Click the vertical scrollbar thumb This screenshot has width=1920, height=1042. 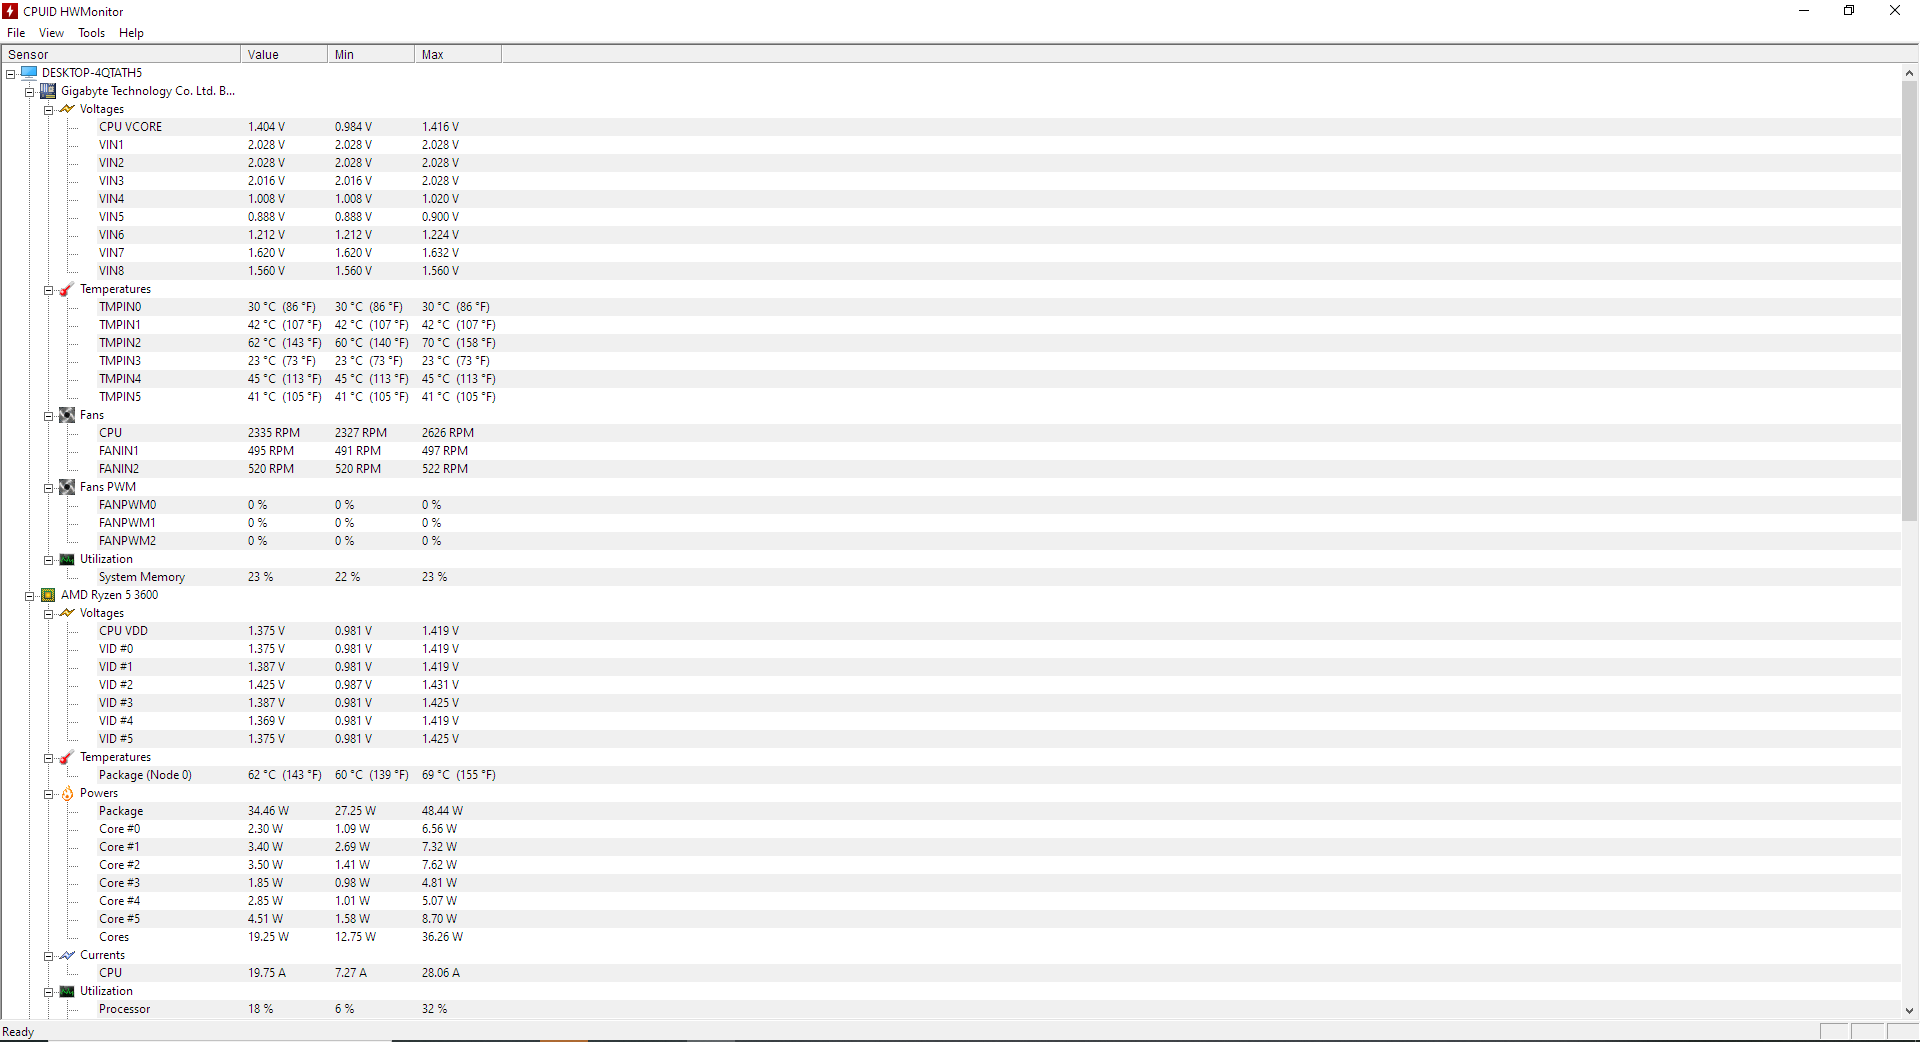tap(1909, 301)
